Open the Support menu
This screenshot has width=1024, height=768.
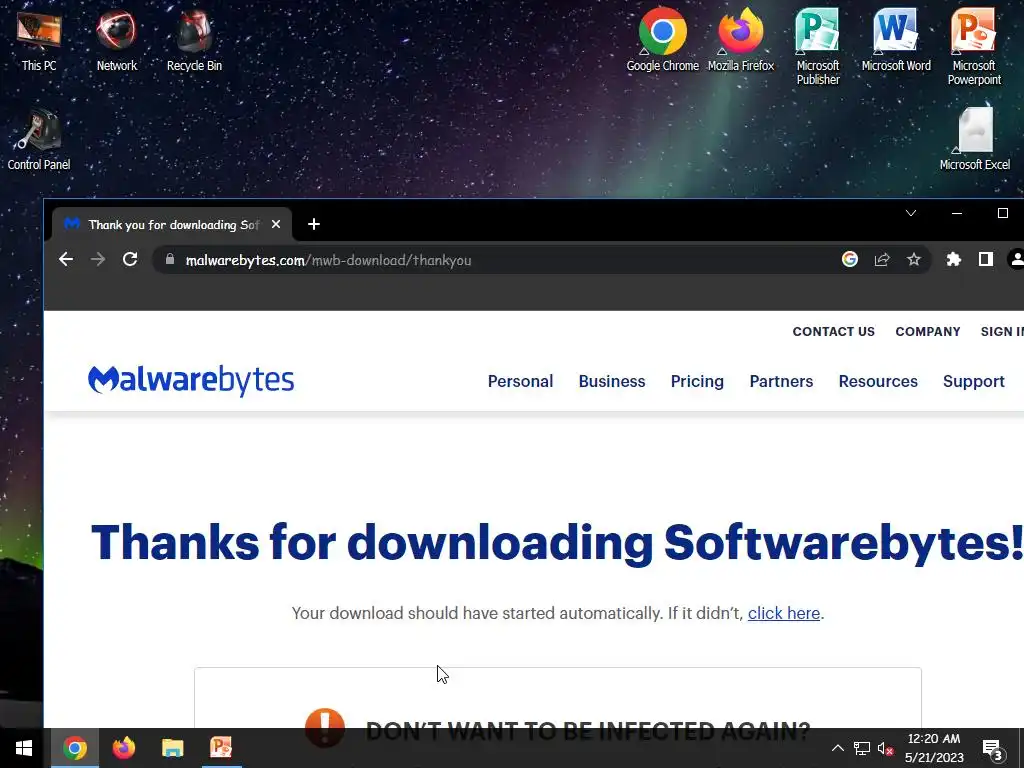tap(973, 381)
